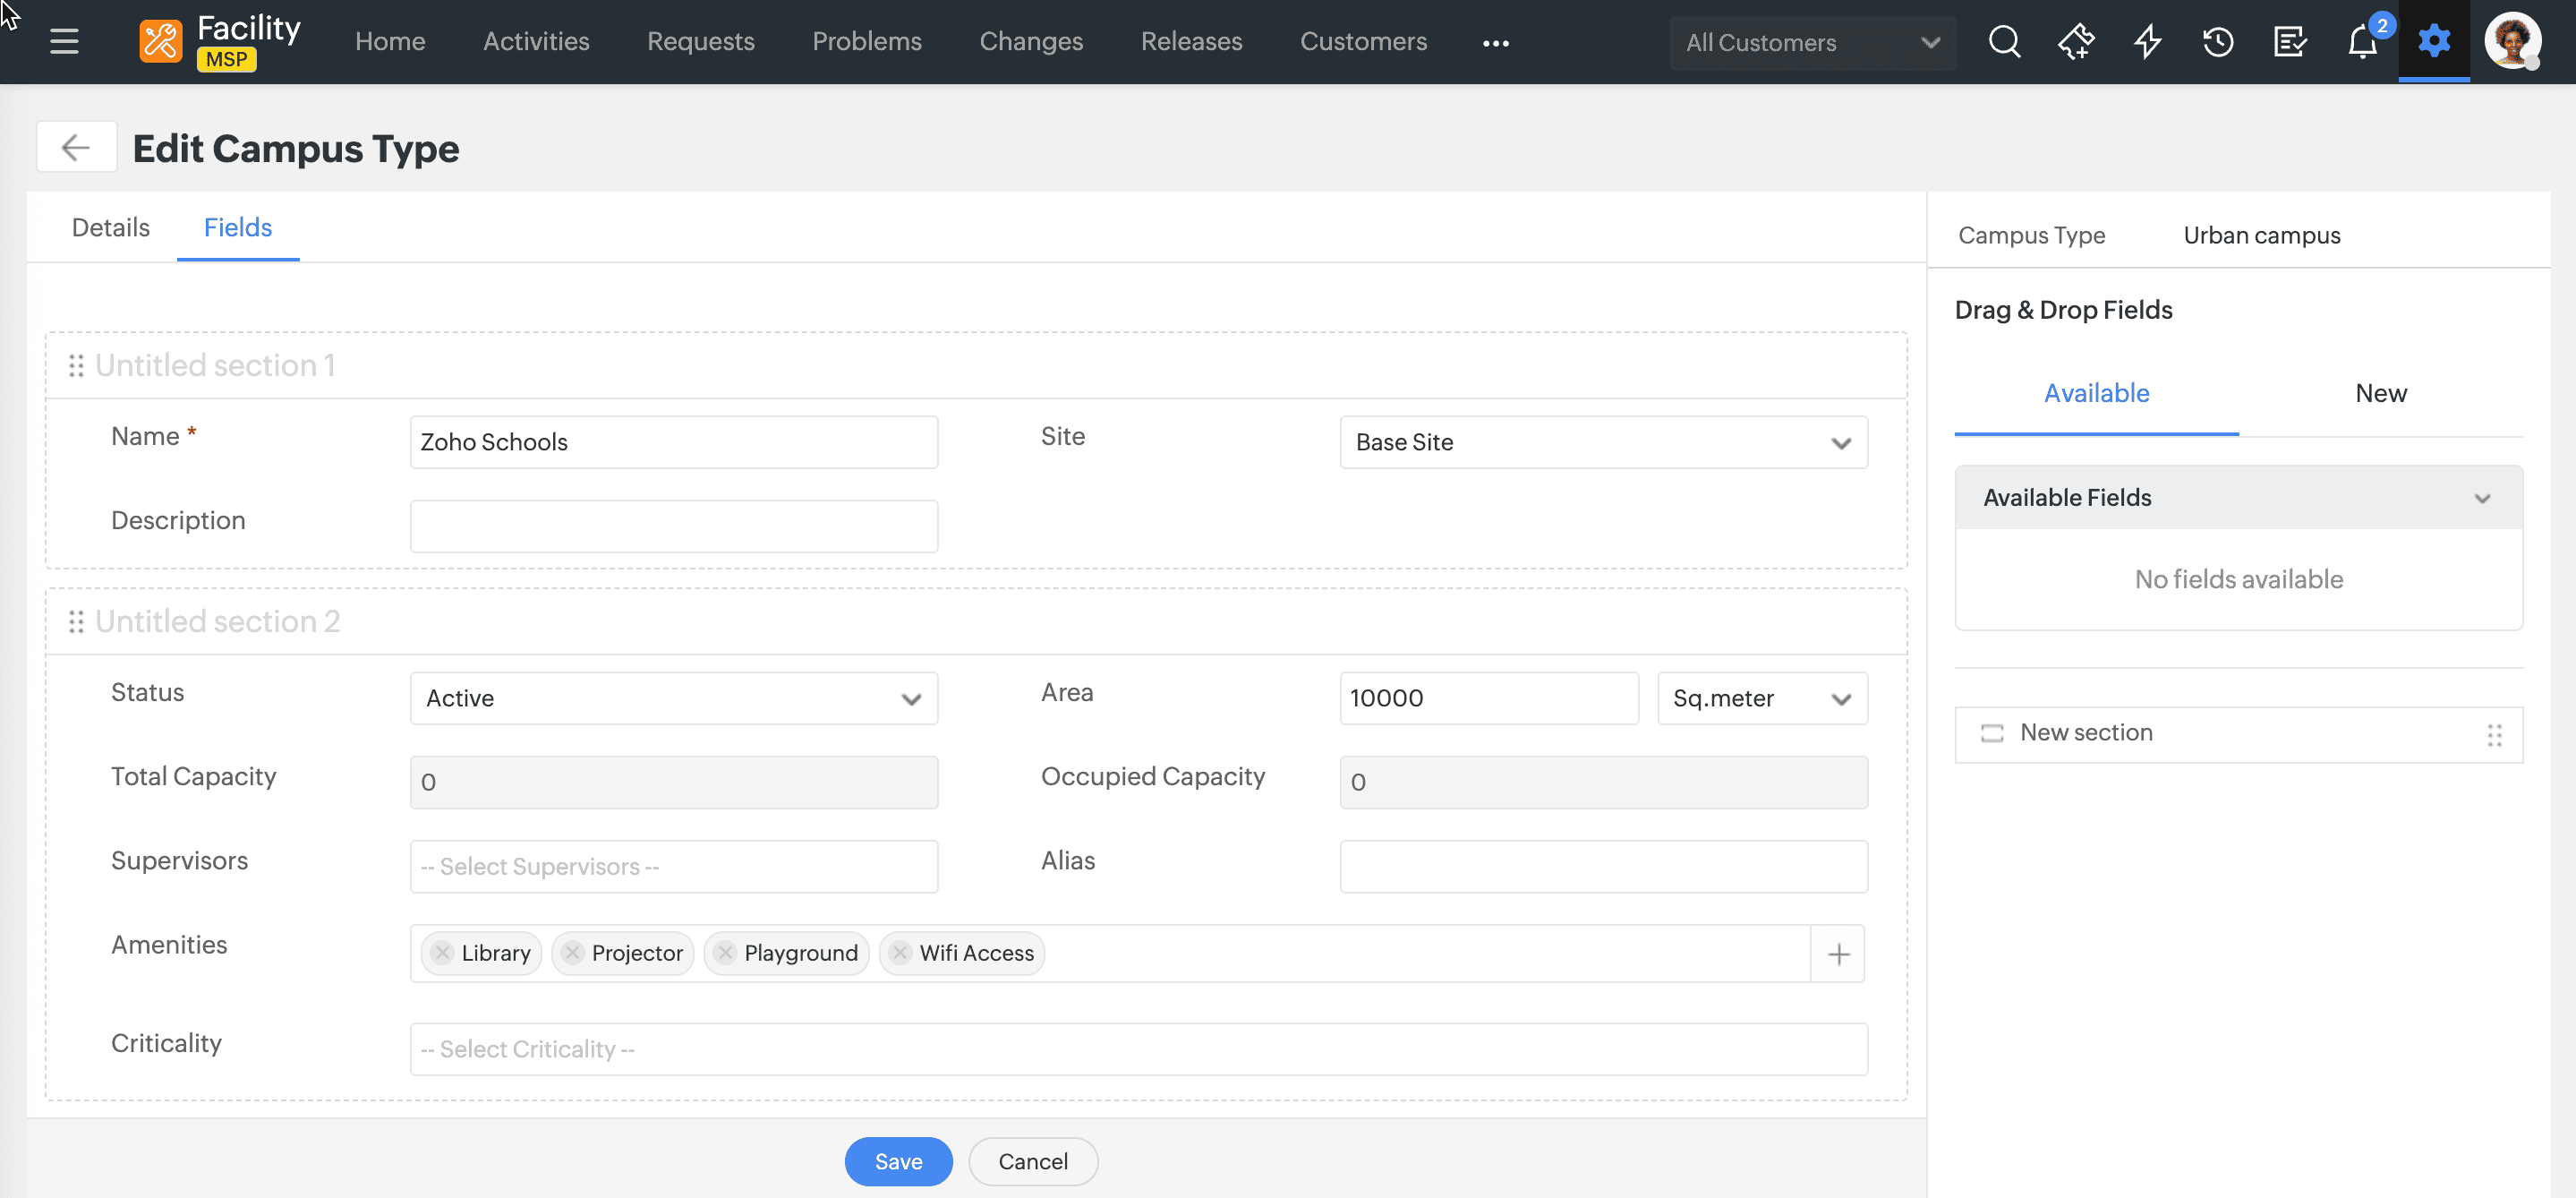Click the Description input field

pyautogui.click(x=673, y=526)
